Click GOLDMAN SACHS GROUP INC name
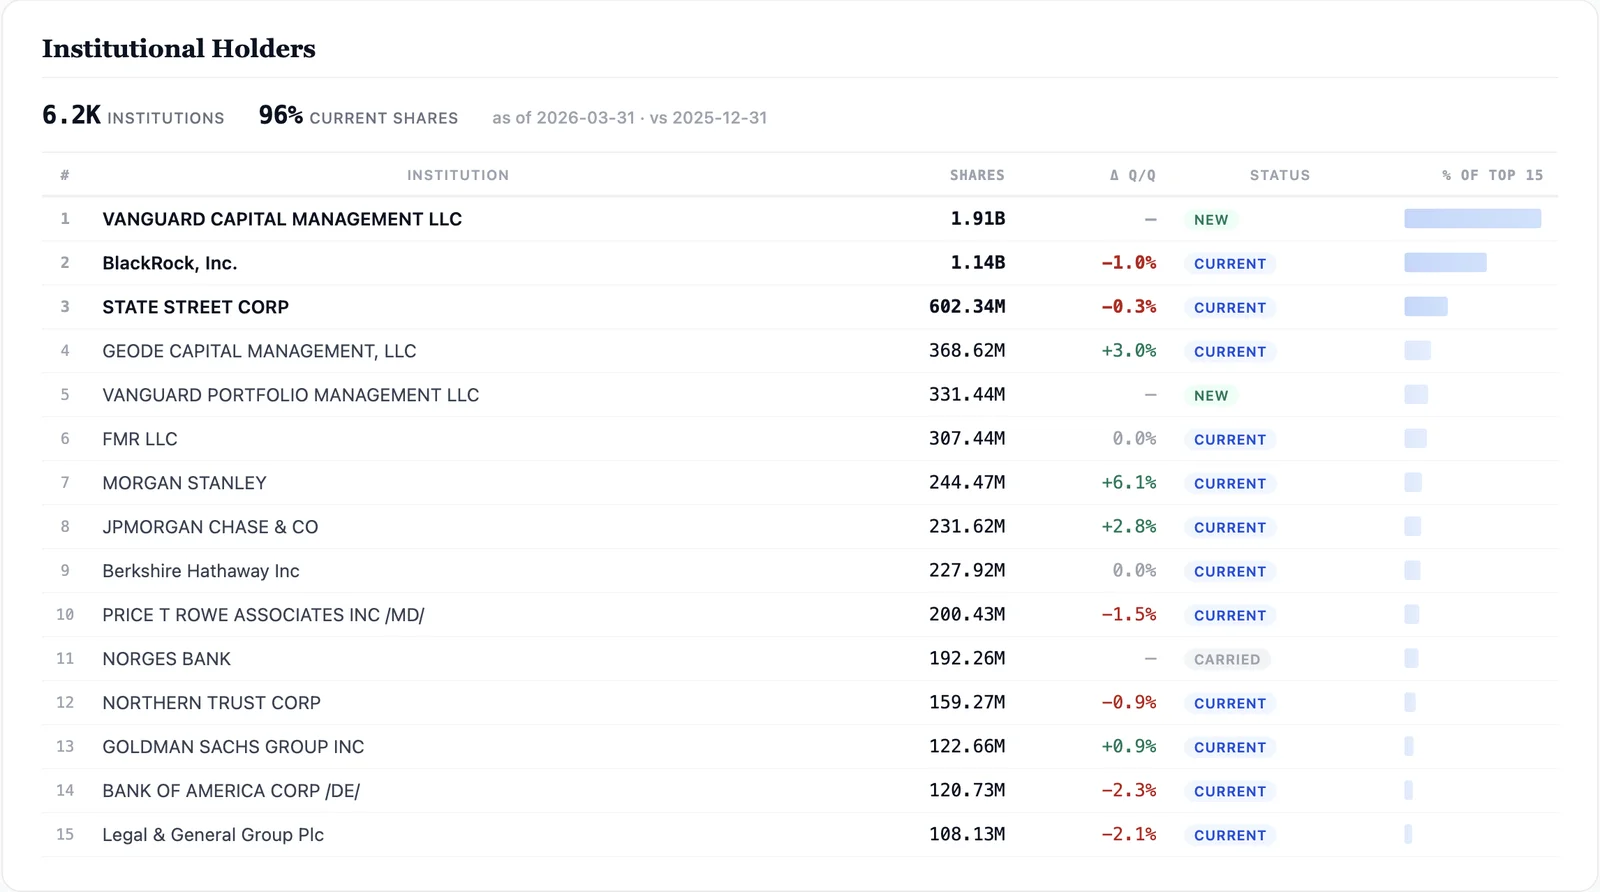 click(233, 747)
